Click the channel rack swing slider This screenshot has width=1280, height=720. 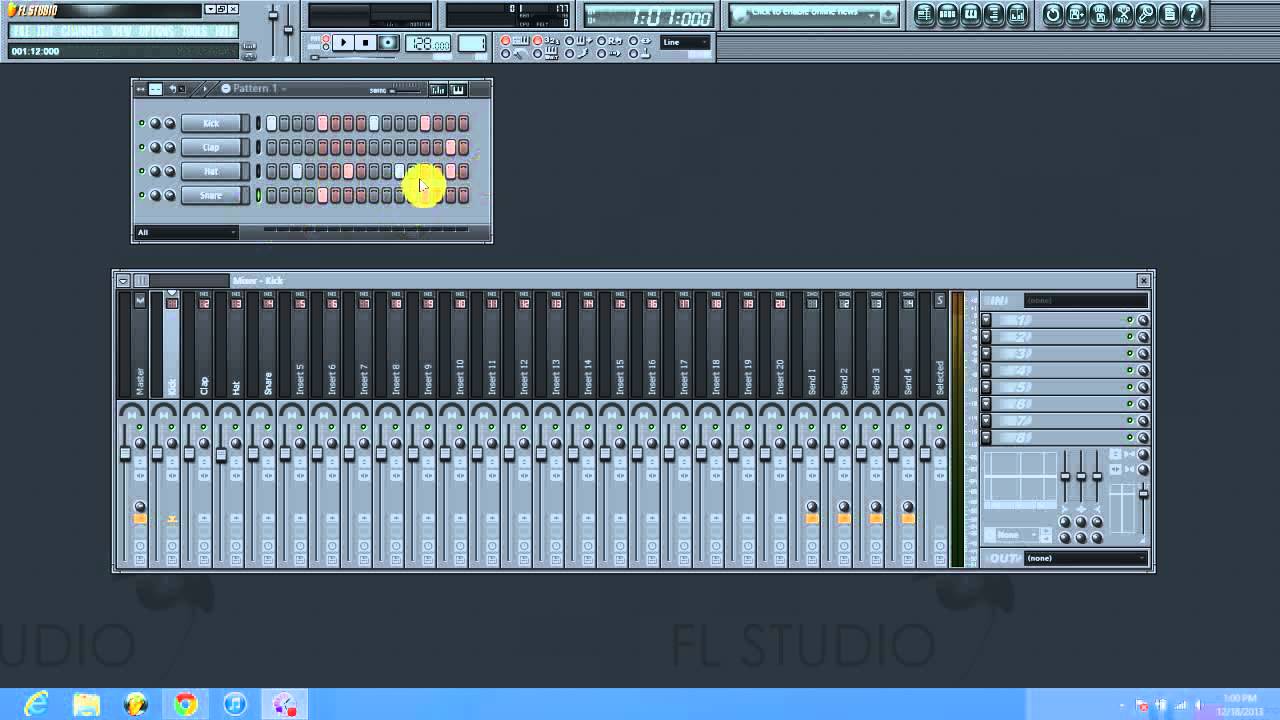406,91
